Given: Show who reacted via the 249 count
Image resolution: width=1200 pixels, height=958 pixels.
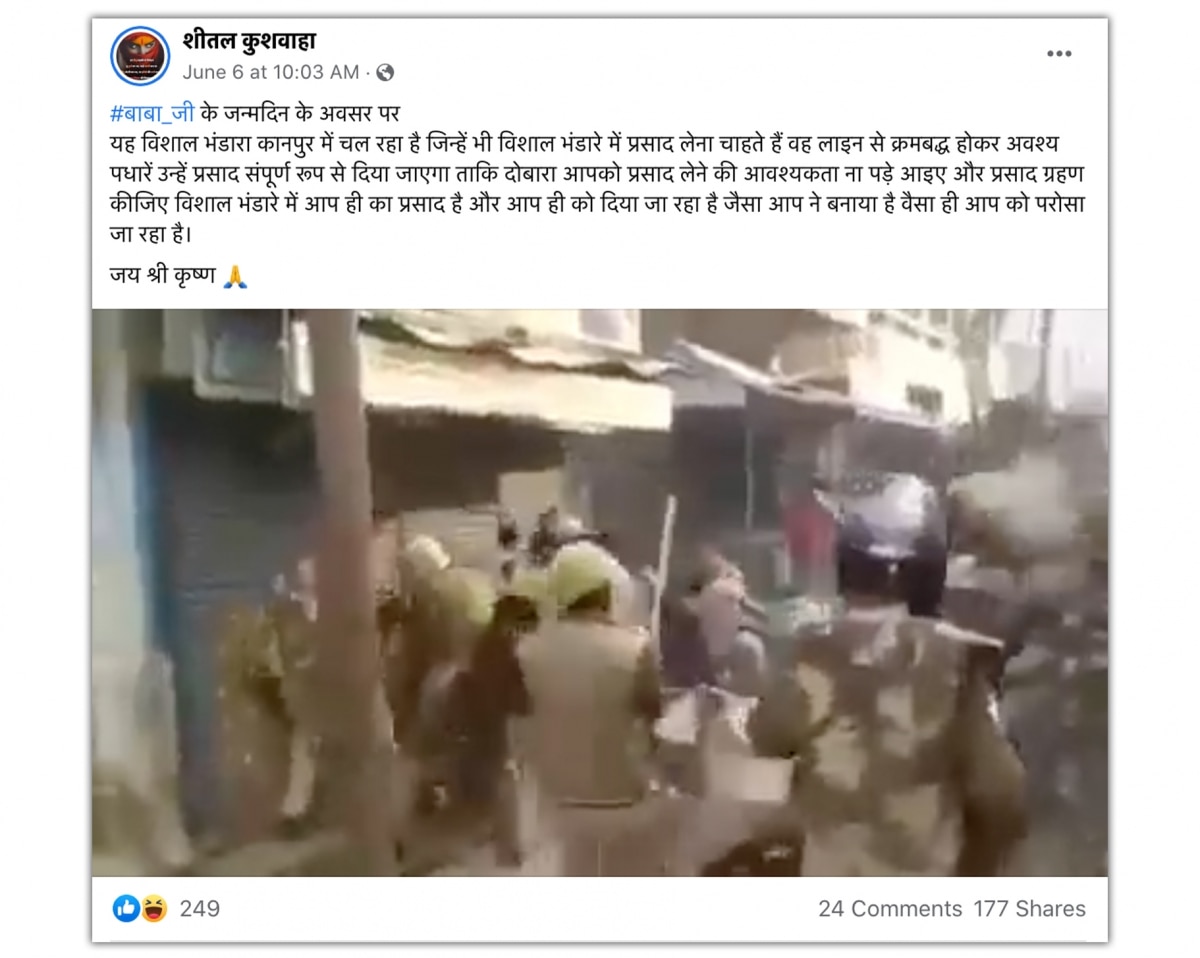Looking at the screenshot, I should [x=200, y=908].
